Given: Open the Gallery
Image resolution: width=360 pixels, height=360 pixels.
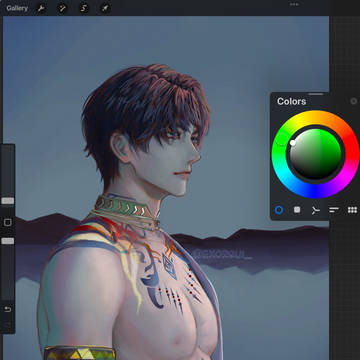Looking at the screenshot, I should [17, 8].
